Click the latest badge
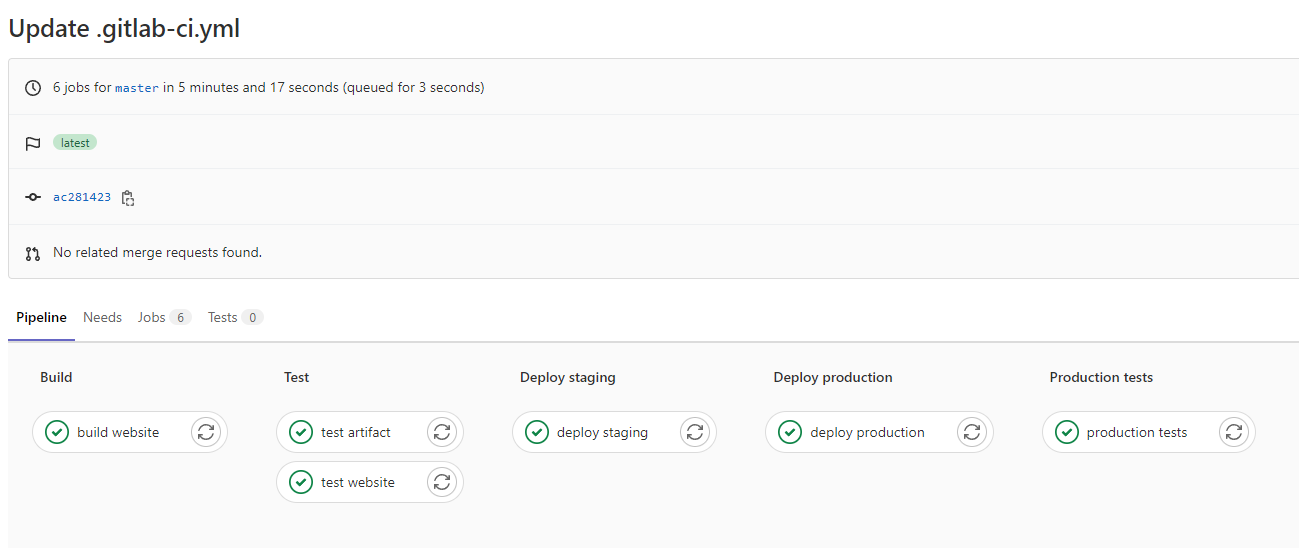 [75, 143]
